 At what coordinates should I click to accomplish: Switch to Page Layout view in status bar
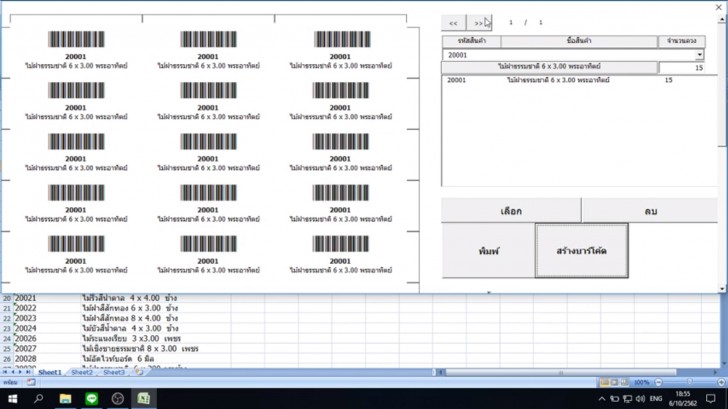coord(614,383)
